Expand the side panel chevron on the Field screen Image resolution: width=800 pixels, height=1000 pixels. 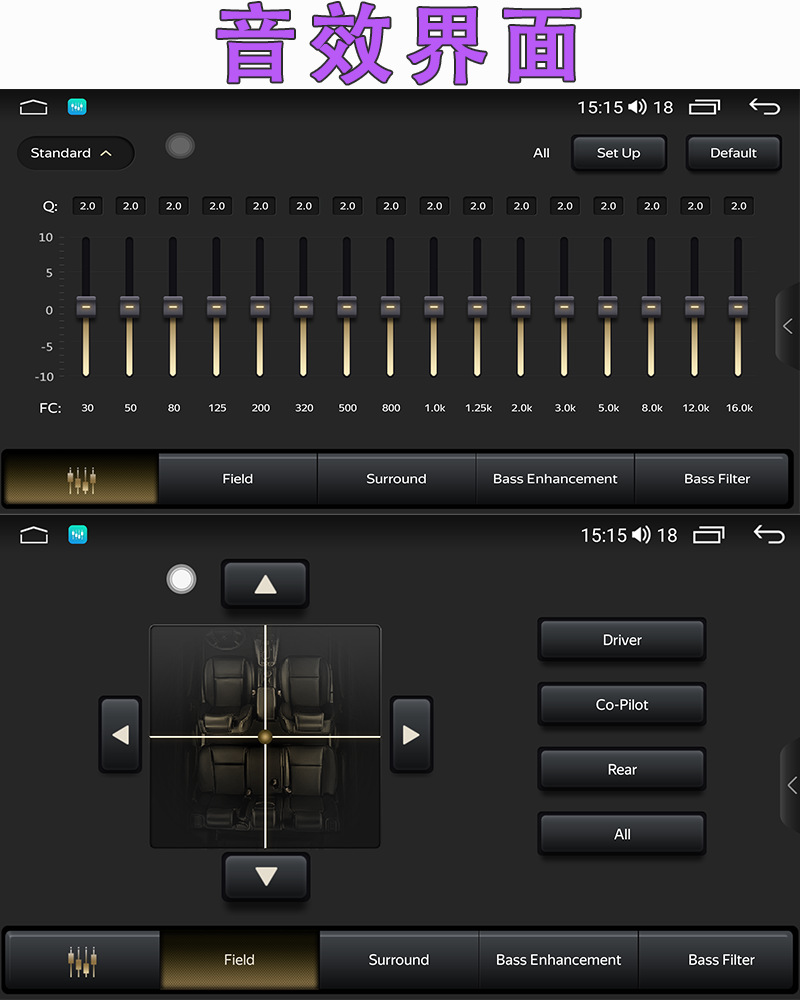click(791, 785)
